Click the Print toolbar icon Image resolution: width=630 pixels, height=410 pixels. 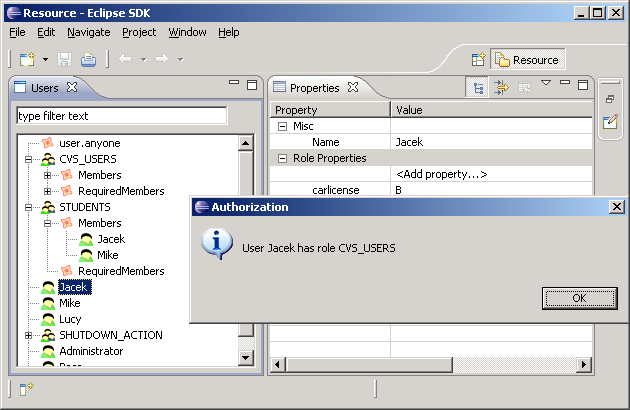(x=88, y=60)
